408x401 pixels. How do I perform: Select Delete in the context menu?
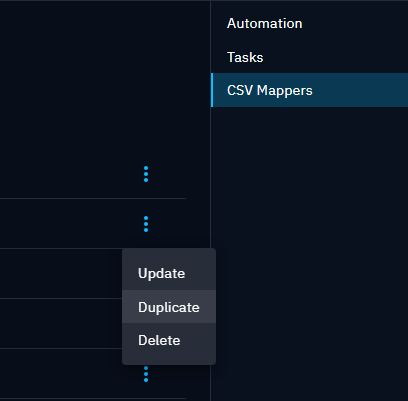click(x=169, y=340)
